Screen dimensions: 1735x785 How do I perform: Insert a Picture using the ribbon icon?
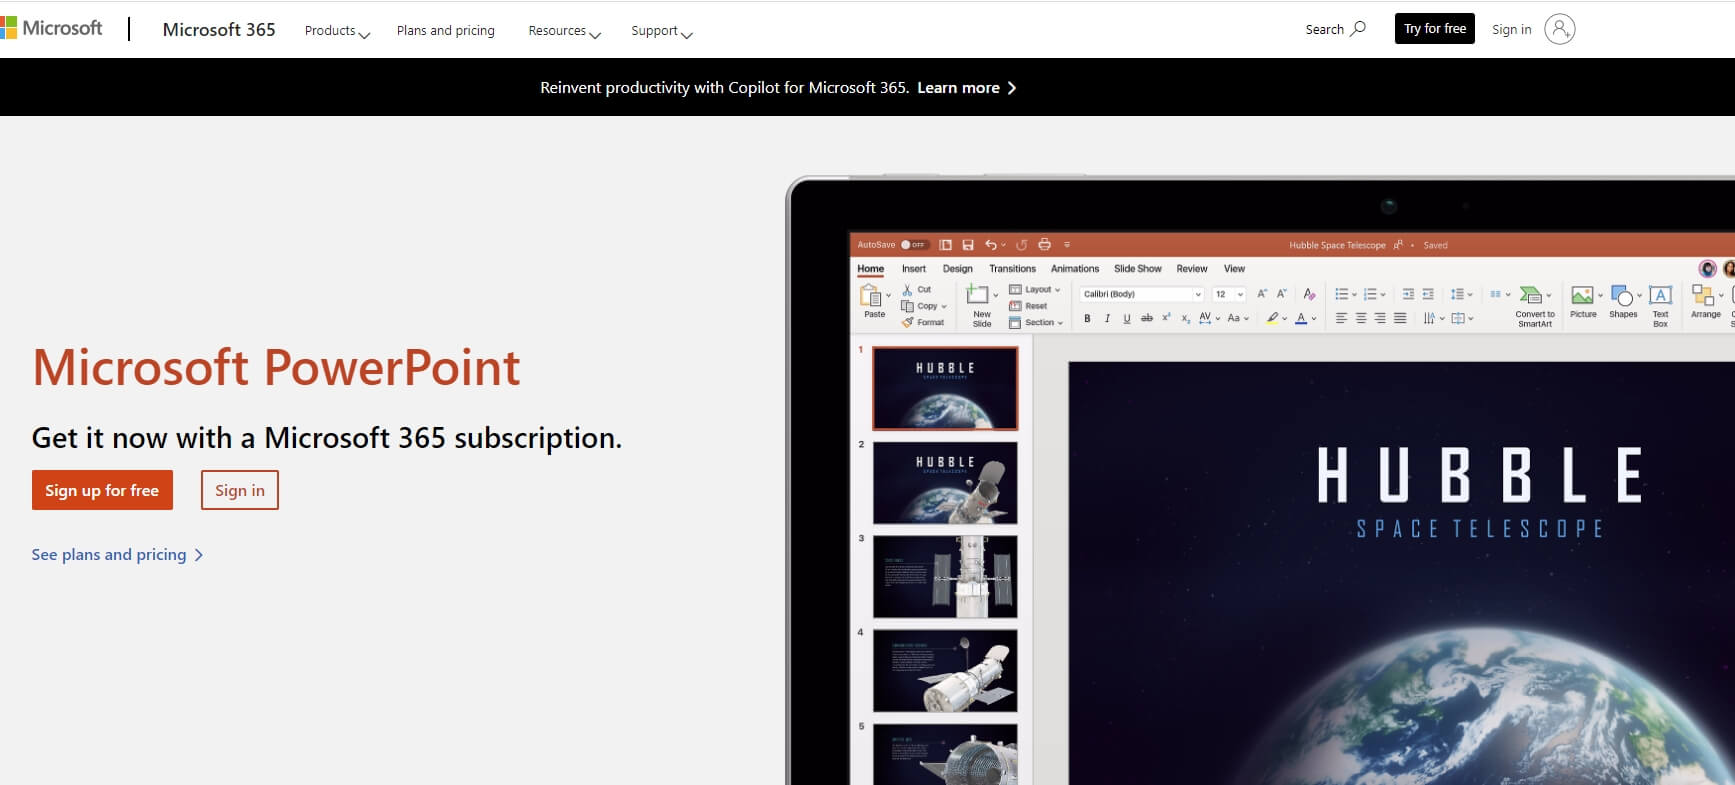pyautogui.click(x=1582, y=297)
